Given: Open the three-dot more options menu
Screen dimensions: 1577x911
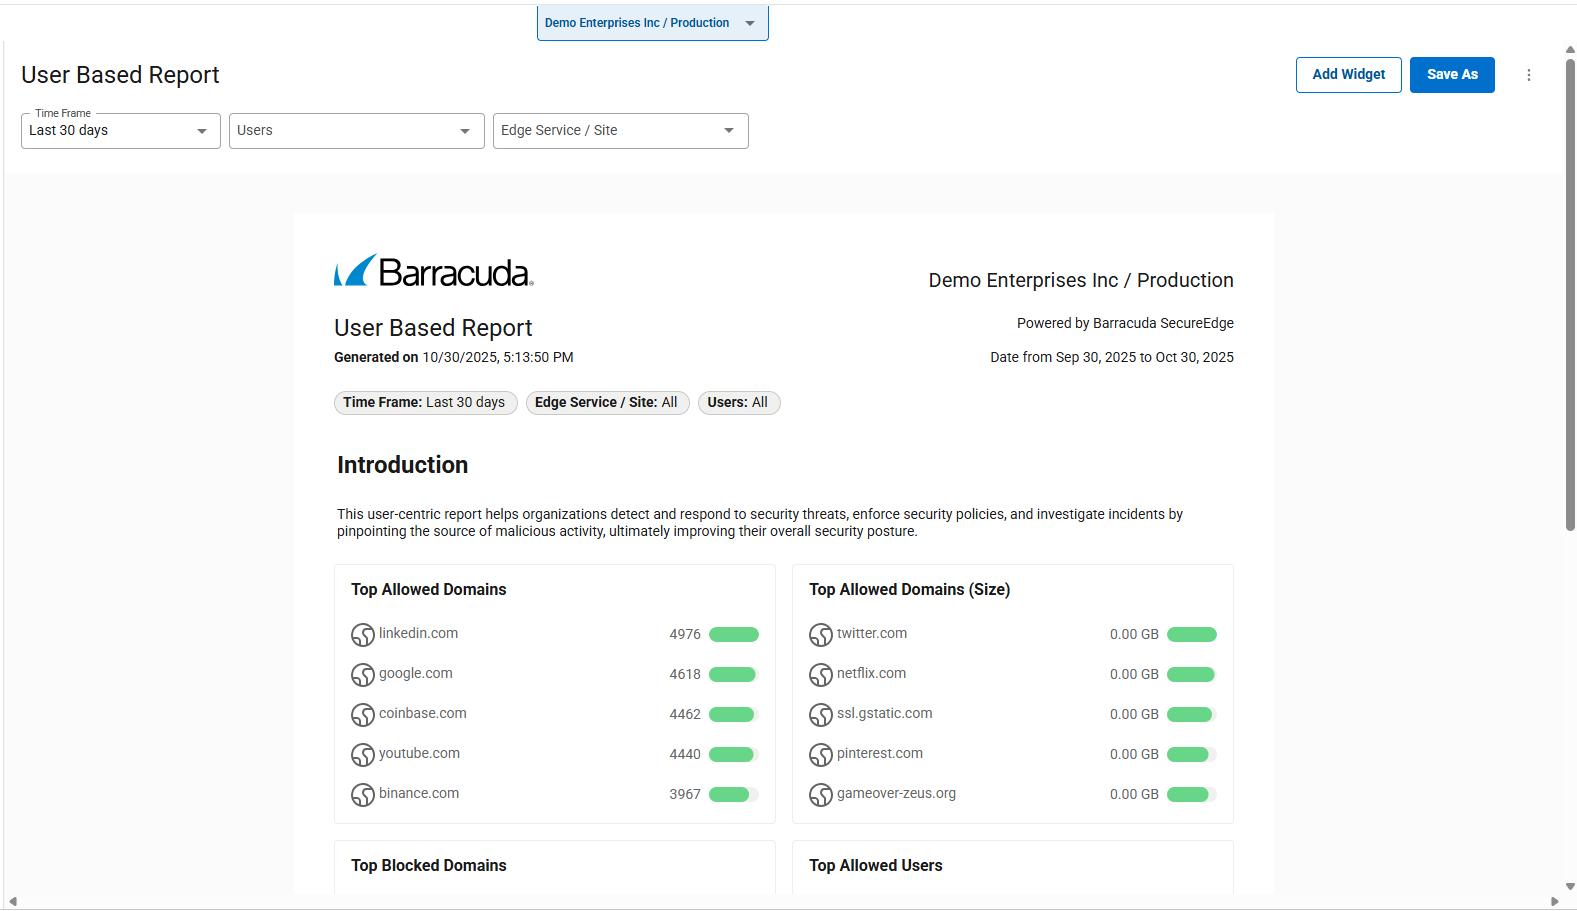Looking at the screenshot, I should tap(1528, 75).
